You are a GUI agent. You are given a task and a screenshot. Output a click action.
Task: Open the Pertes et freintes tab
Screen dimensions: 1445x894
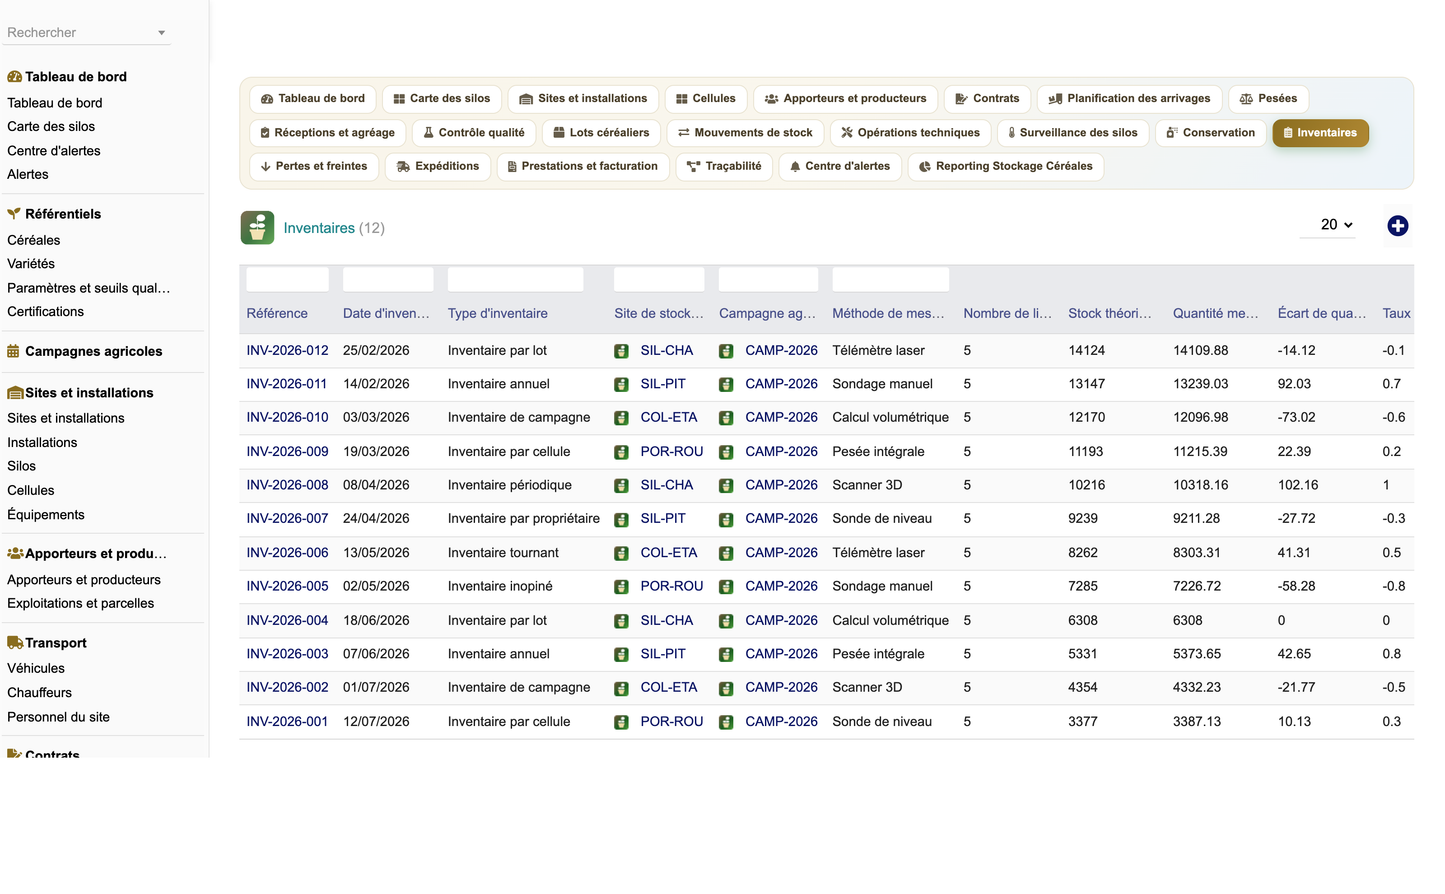pos(314,167)
